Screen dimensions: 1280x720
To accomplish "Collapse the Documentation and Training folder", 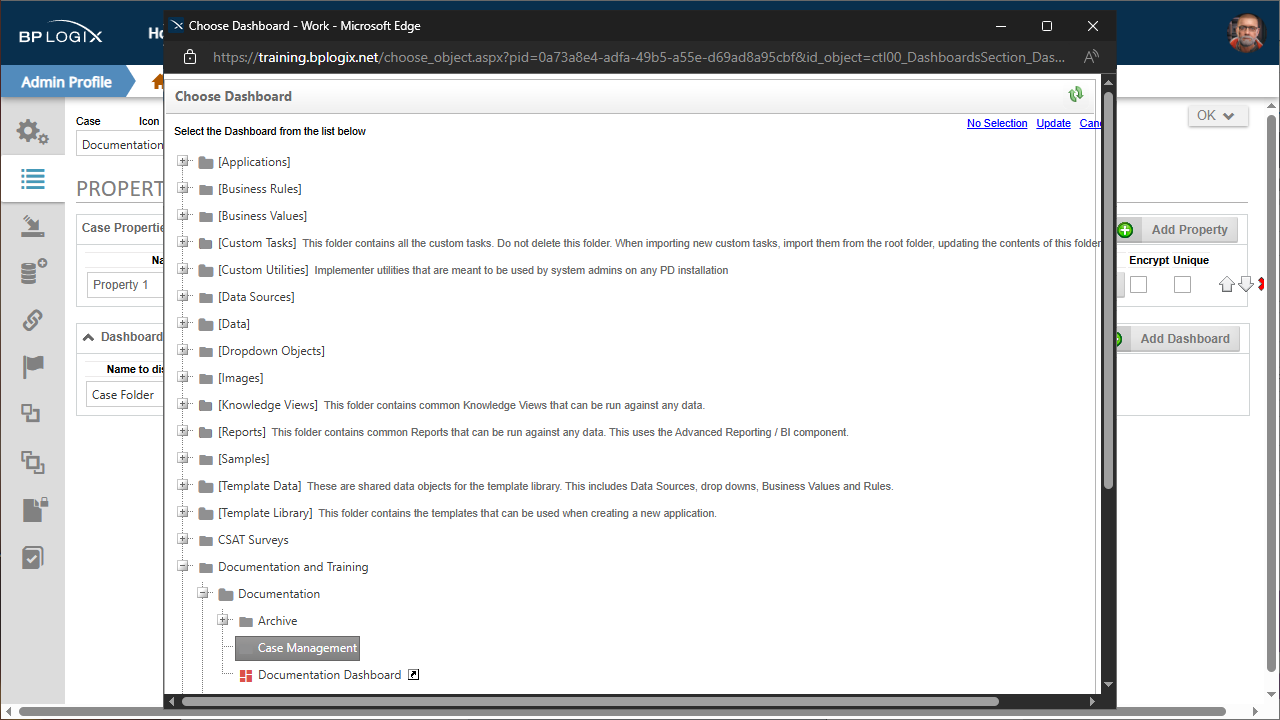I will click(x=183, y=566).
